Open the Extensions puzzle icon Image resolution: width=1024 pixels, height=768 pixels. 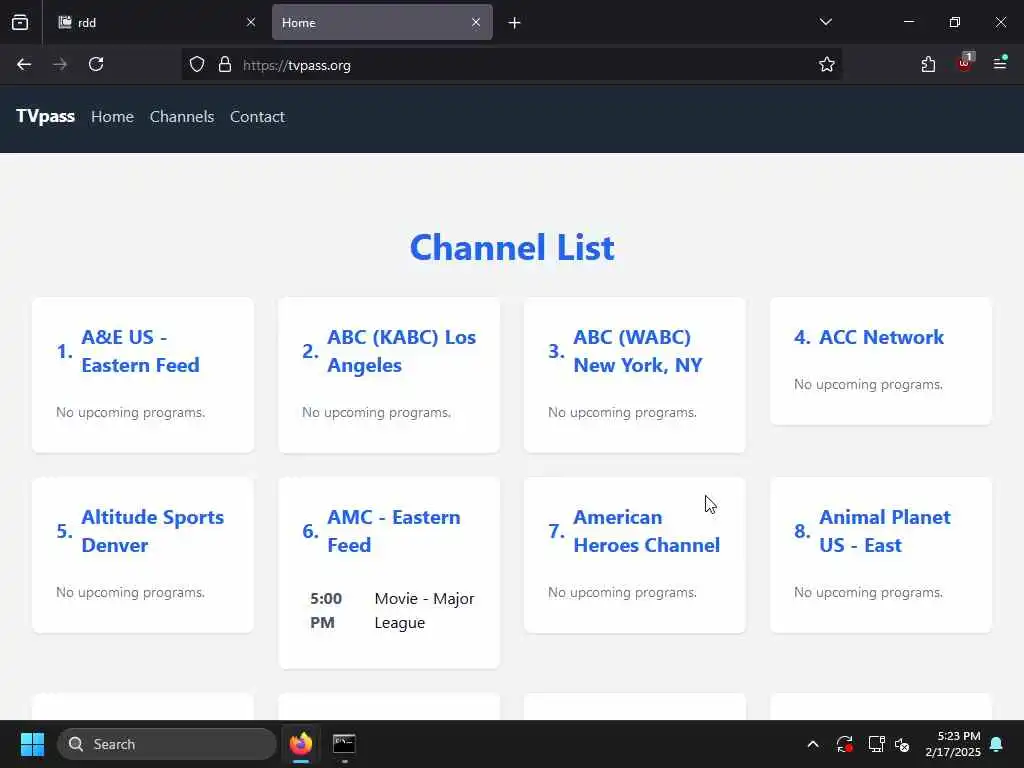point(928,65)
